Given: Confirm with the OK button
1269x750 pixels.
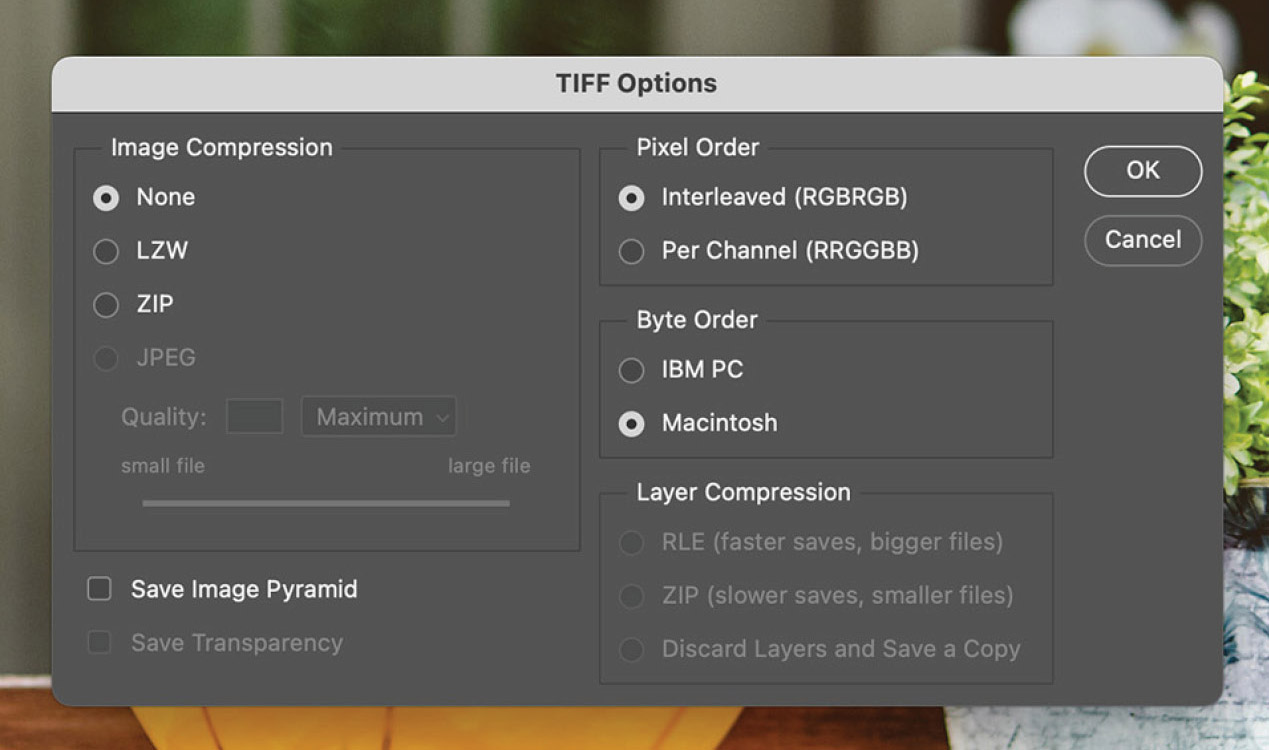Looking at the screenshot, I should point(1143,171).
